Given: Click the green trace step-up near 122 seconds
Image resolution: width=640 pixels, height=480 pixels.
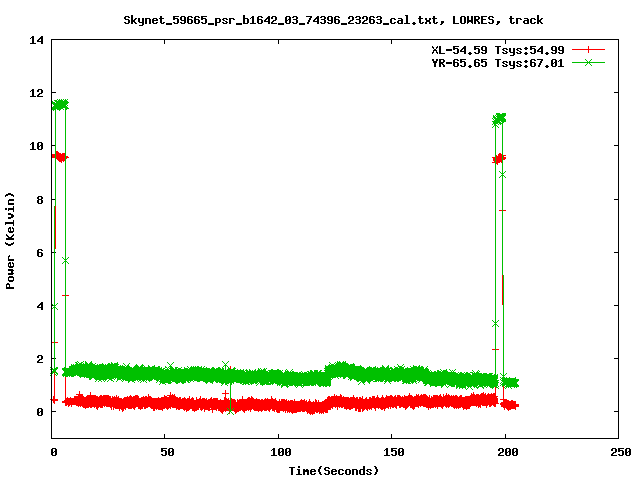Looking at the screenshot, I should coord(329,374).
